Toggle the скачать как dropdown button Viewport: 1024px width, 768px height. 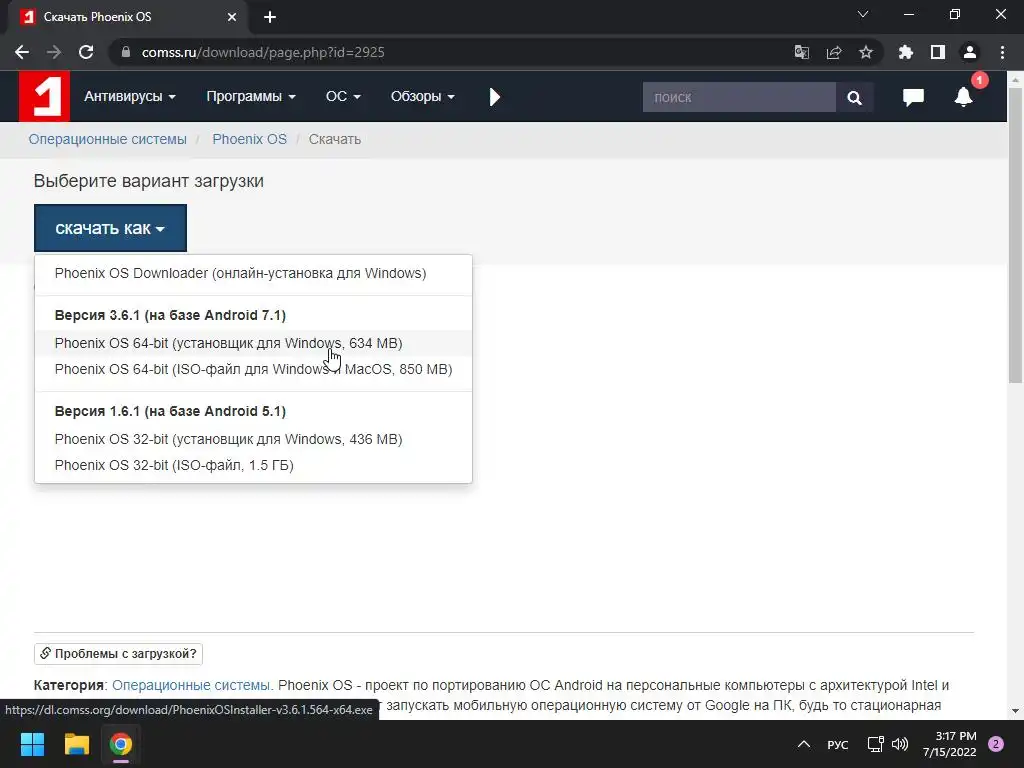pos(110,228)
